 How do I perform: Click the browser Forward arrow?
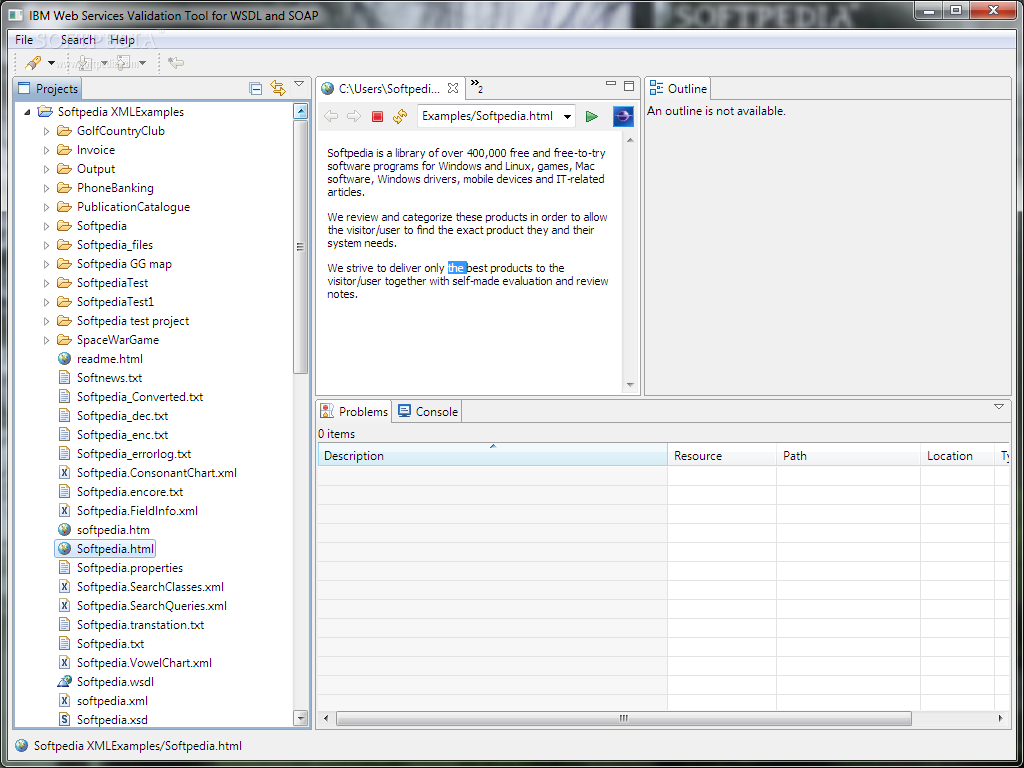point(354,116)
